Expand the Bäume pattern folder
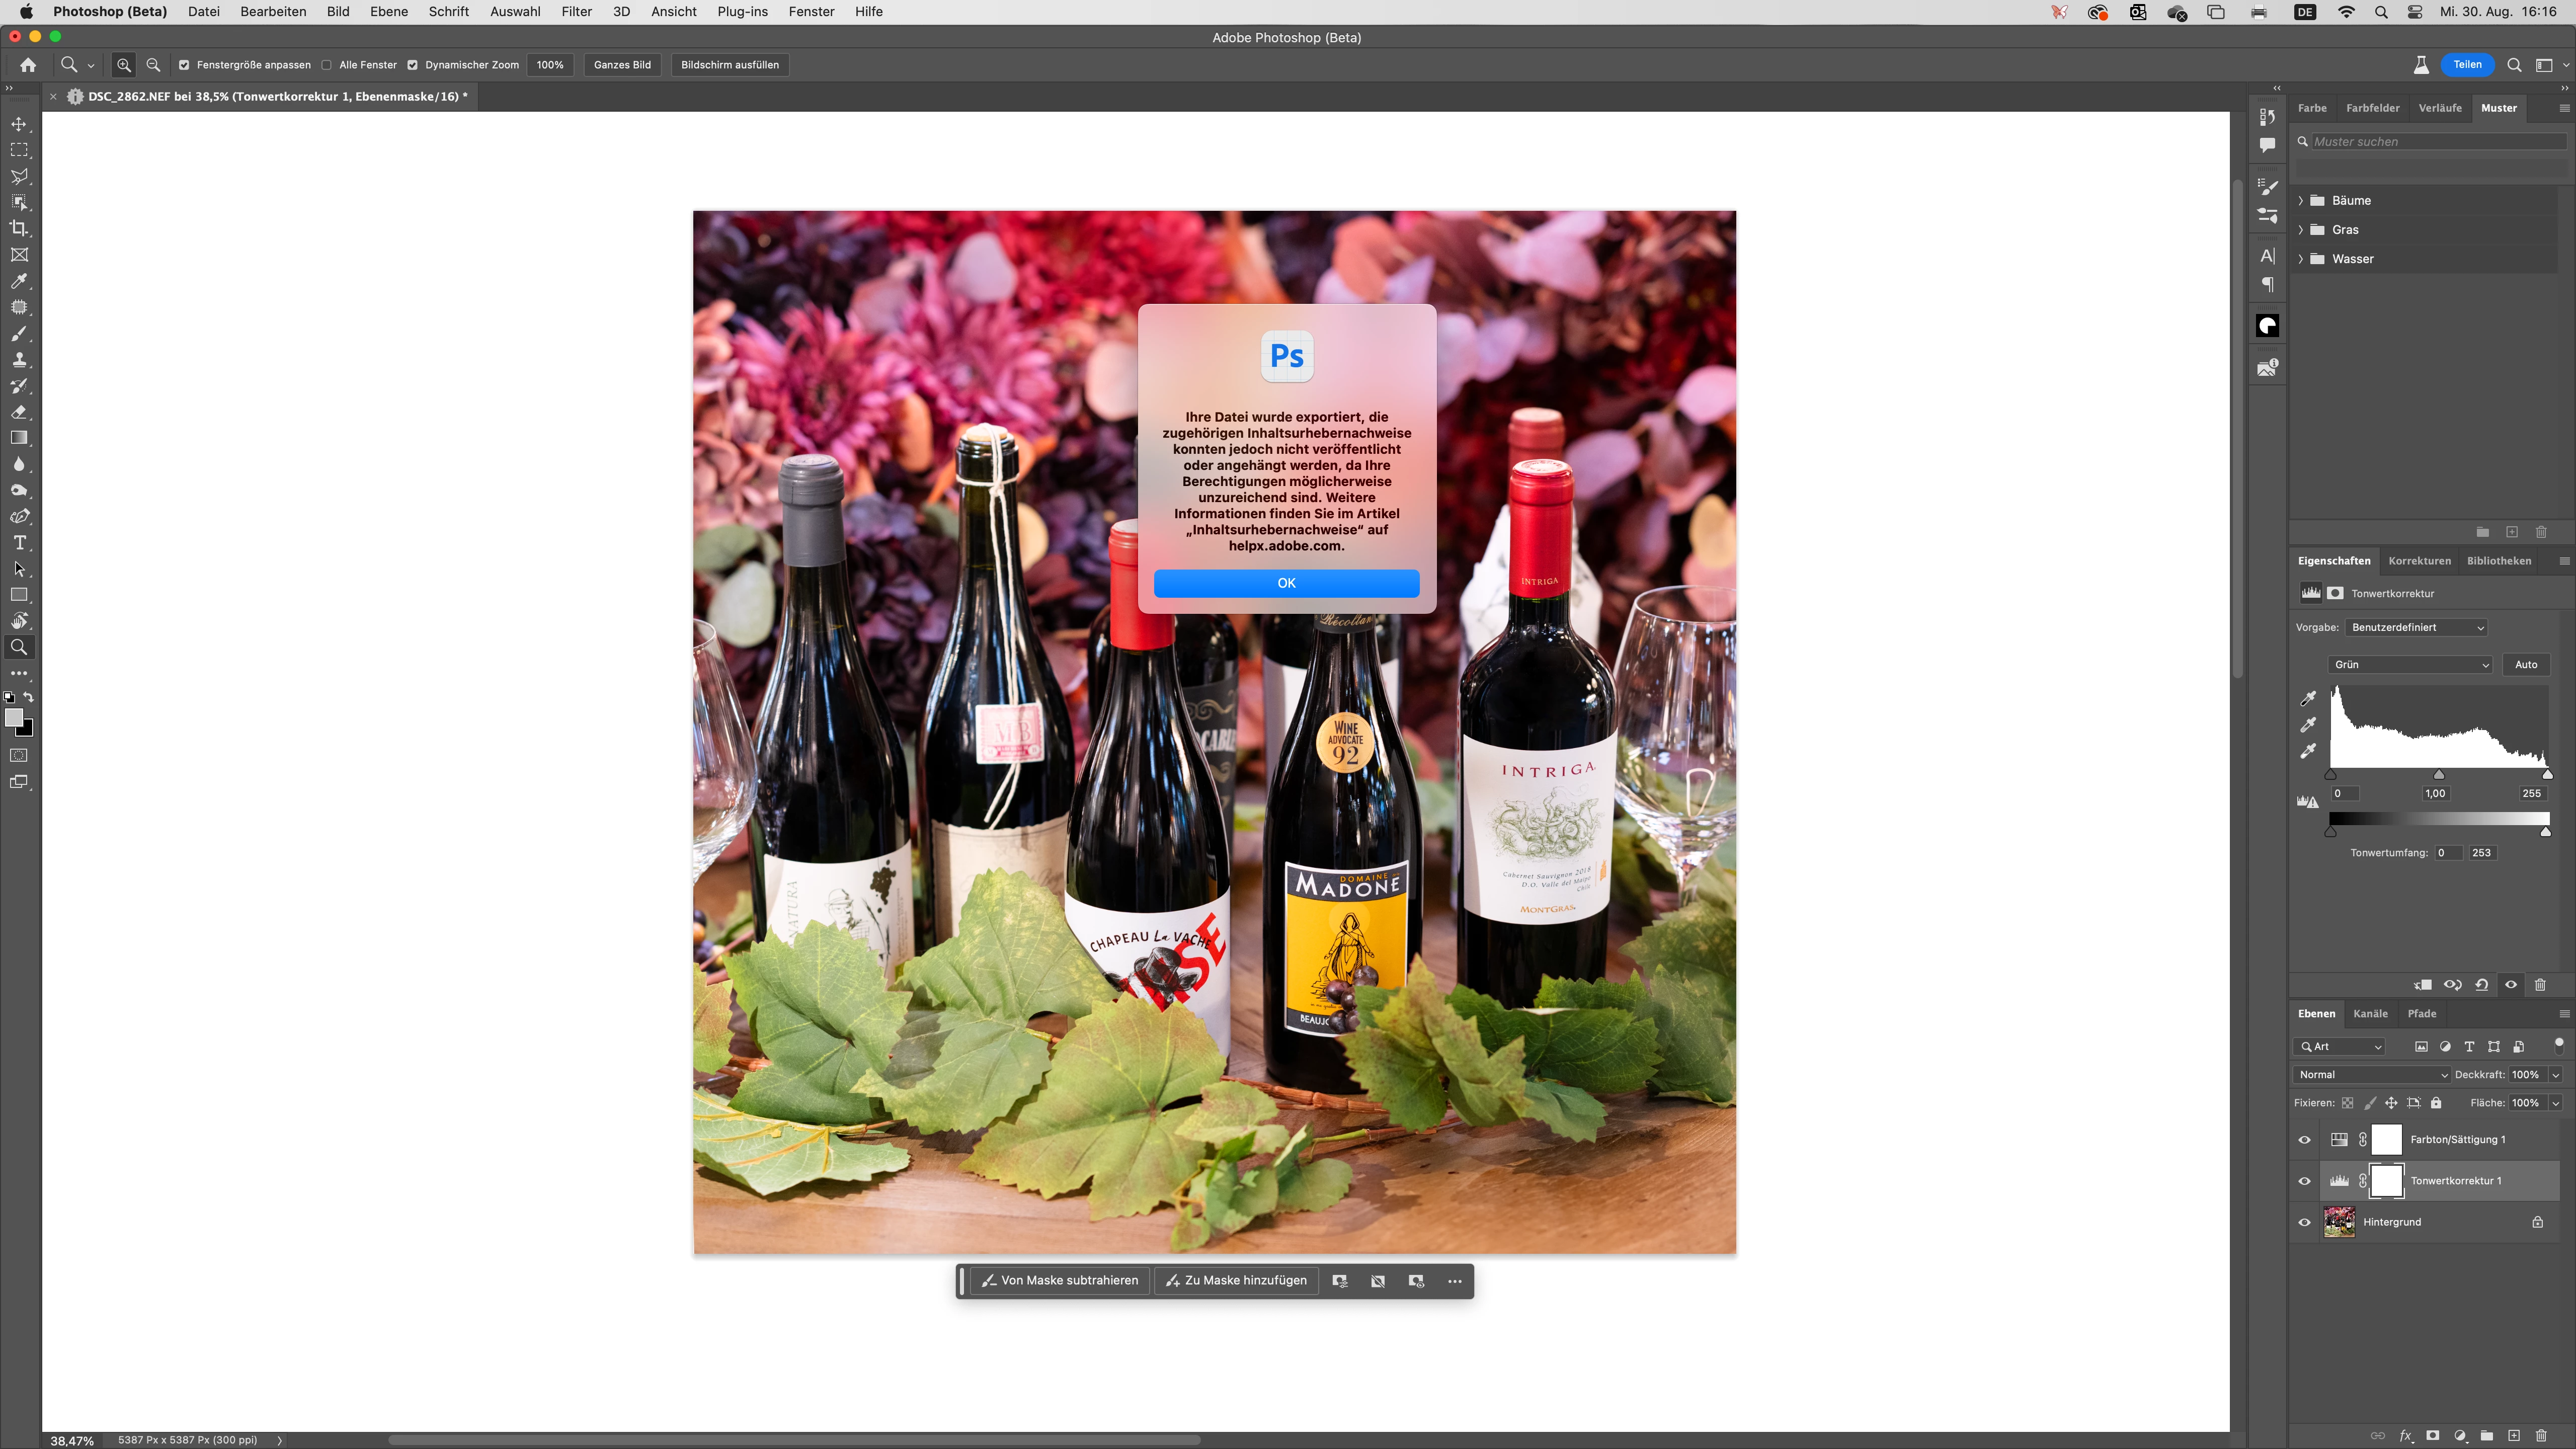Viewport: 2576px width, 1449px height. pos(2301,201)
